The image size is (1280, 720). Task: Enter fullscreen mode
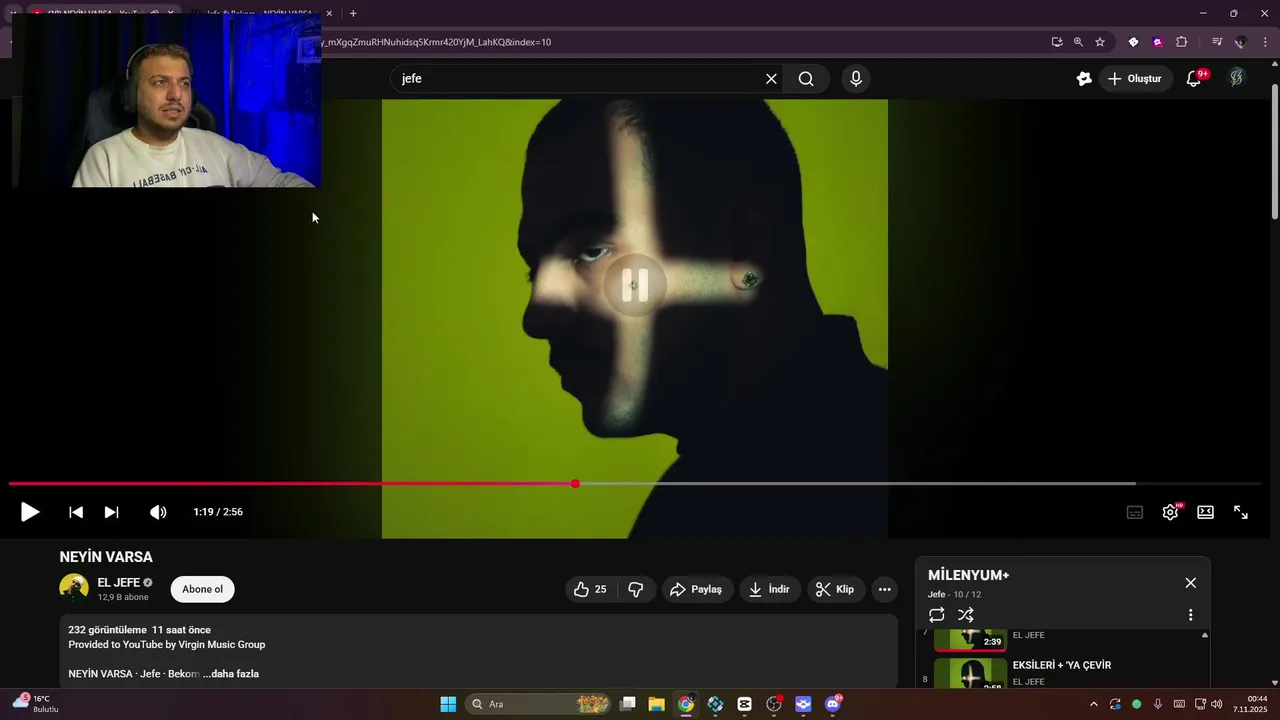pyautogui.click(x=1241, y=512)
